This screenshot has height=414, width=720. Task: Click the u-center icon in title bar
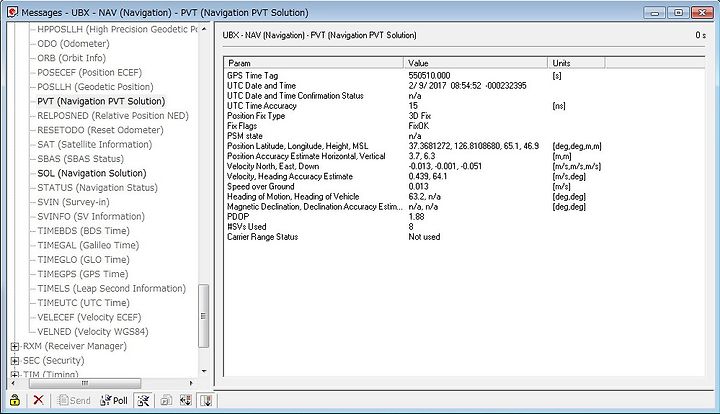[12, 12]
